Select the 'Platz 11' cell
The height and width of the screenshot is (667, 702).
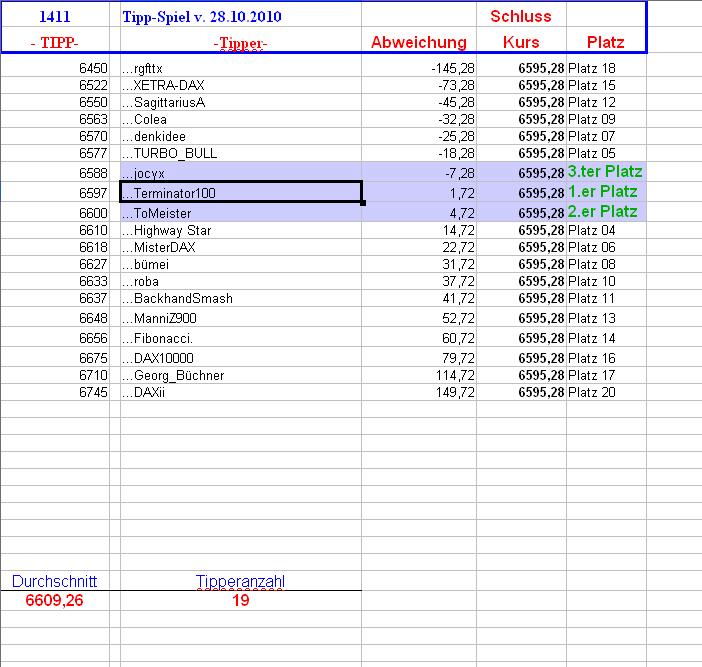[x=591, y=298]
